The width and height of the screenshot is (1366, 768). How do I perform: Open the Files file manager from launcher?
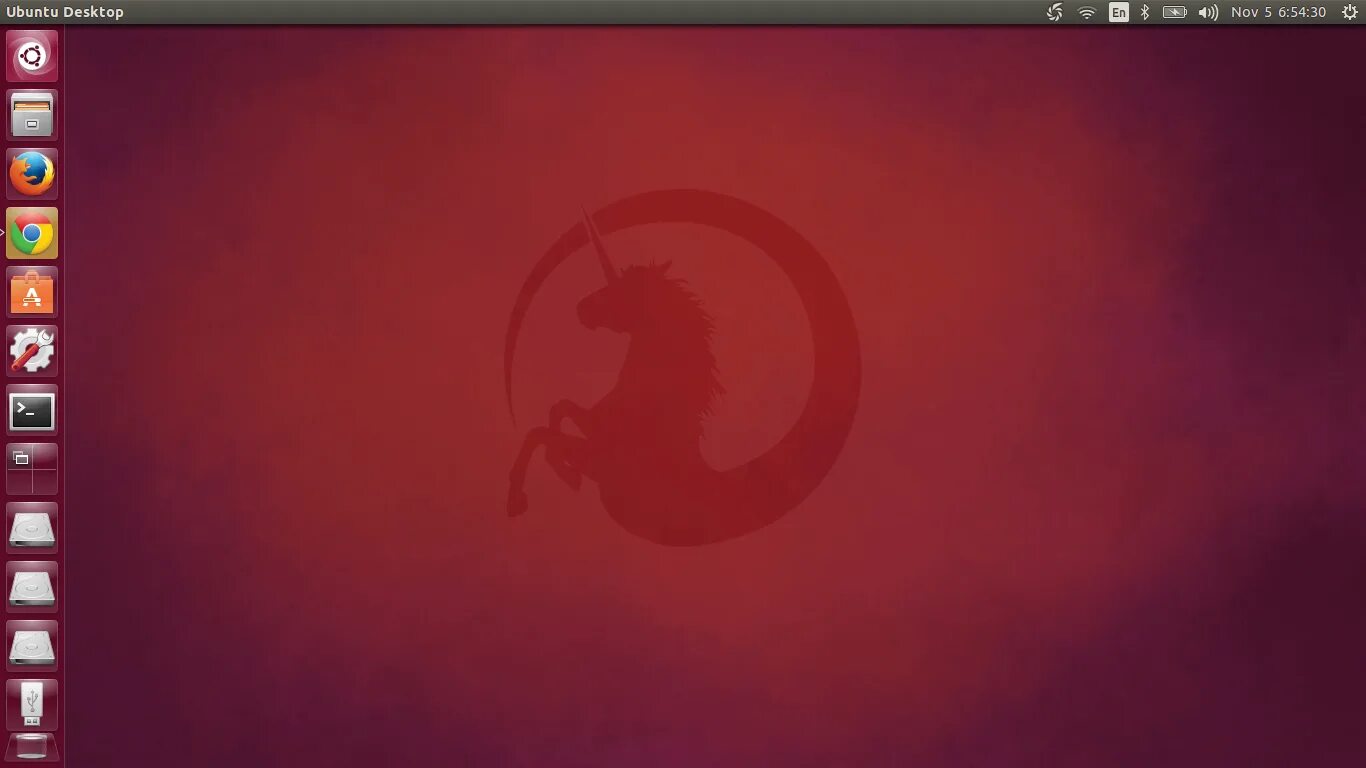coord(32,115)
